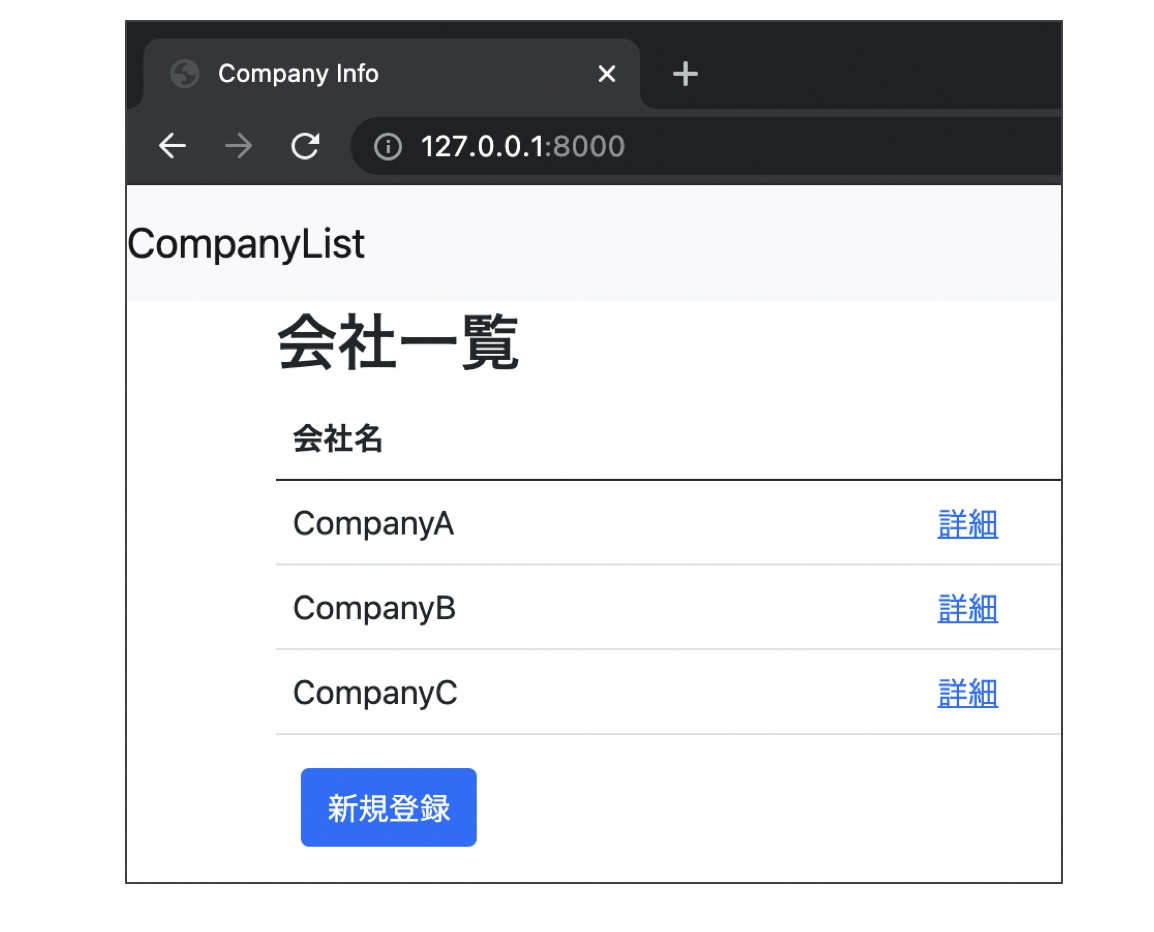Open 詳細 details for CompanyA

[967, 524]
